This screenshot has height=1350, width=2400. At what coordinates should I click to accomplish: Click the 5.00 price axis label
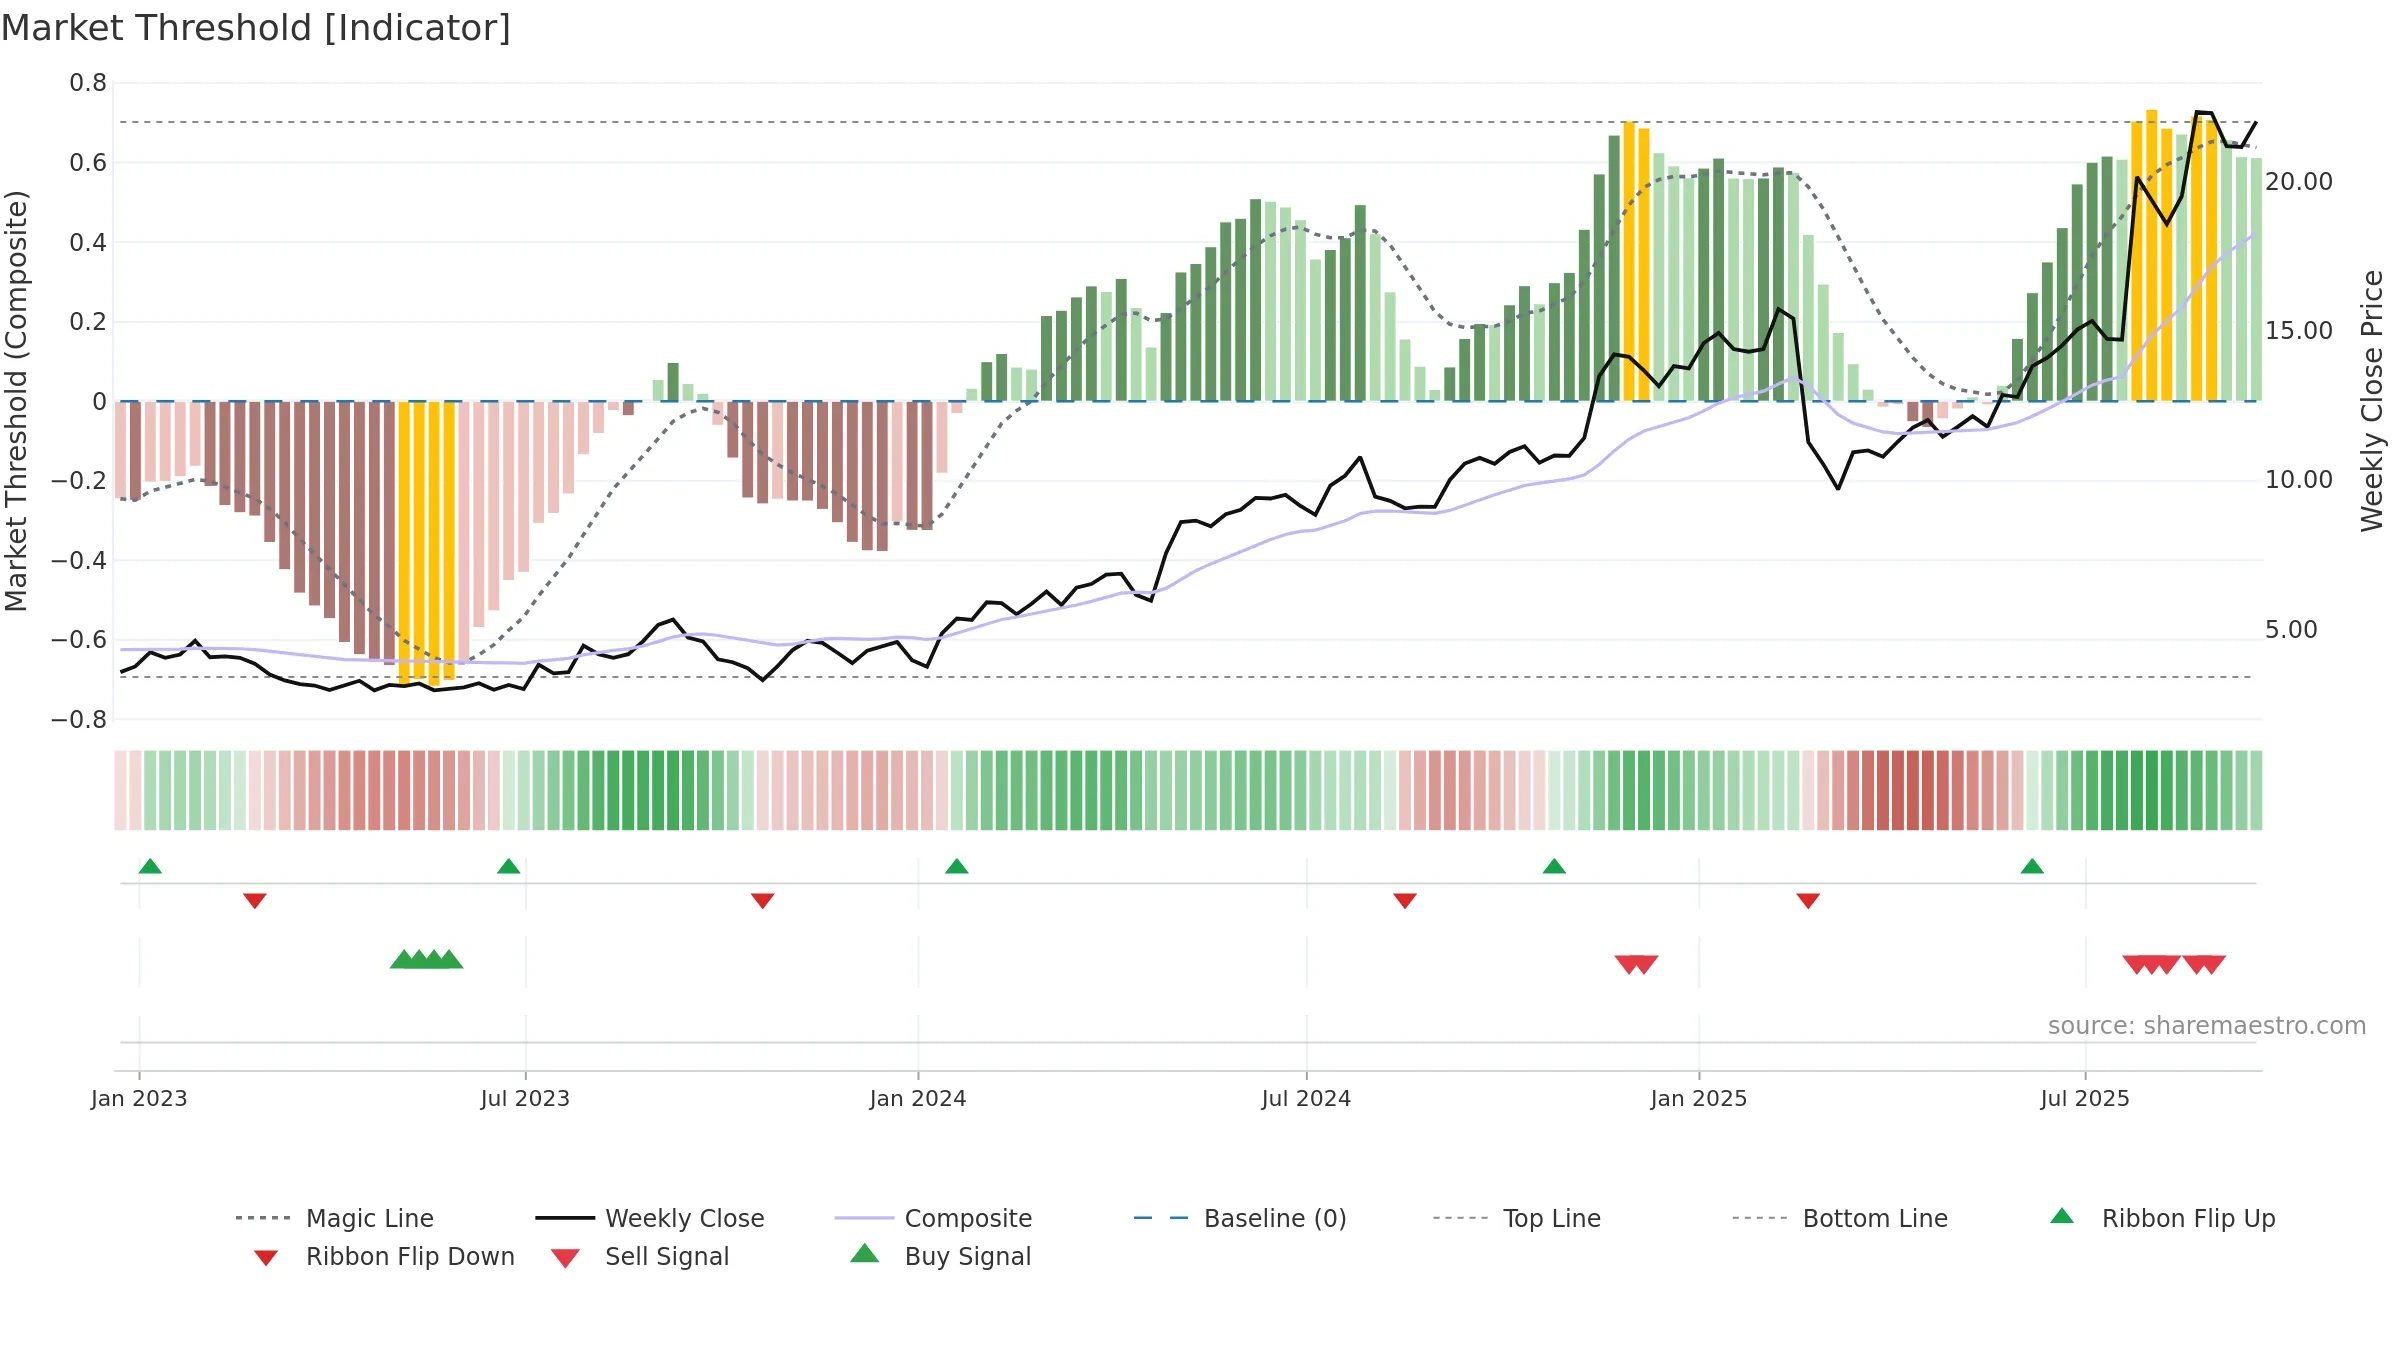(x=2291, y=630)
